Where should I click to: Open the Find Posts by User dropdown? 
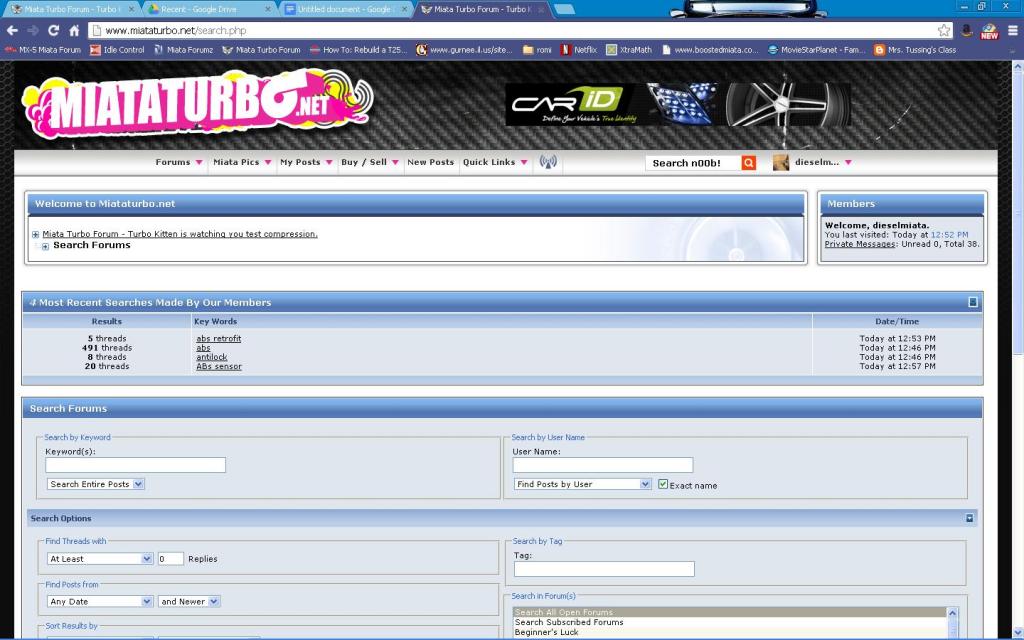click(583, 484)
